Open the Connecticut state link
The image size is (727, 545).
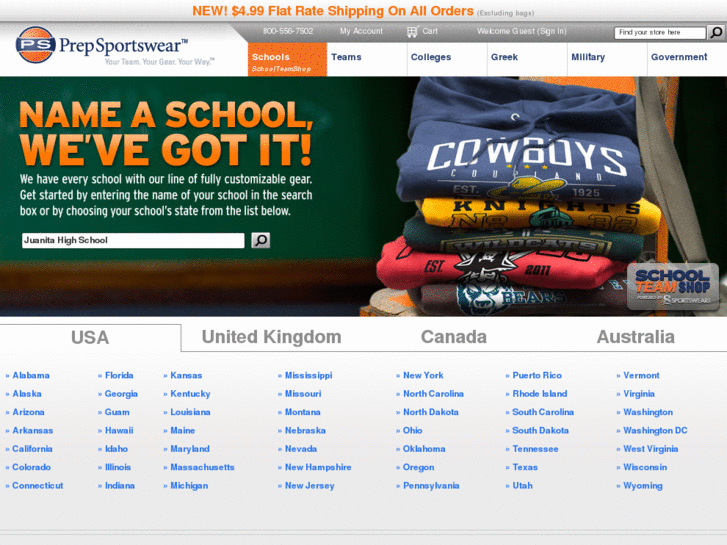click(x=38, y=486)
